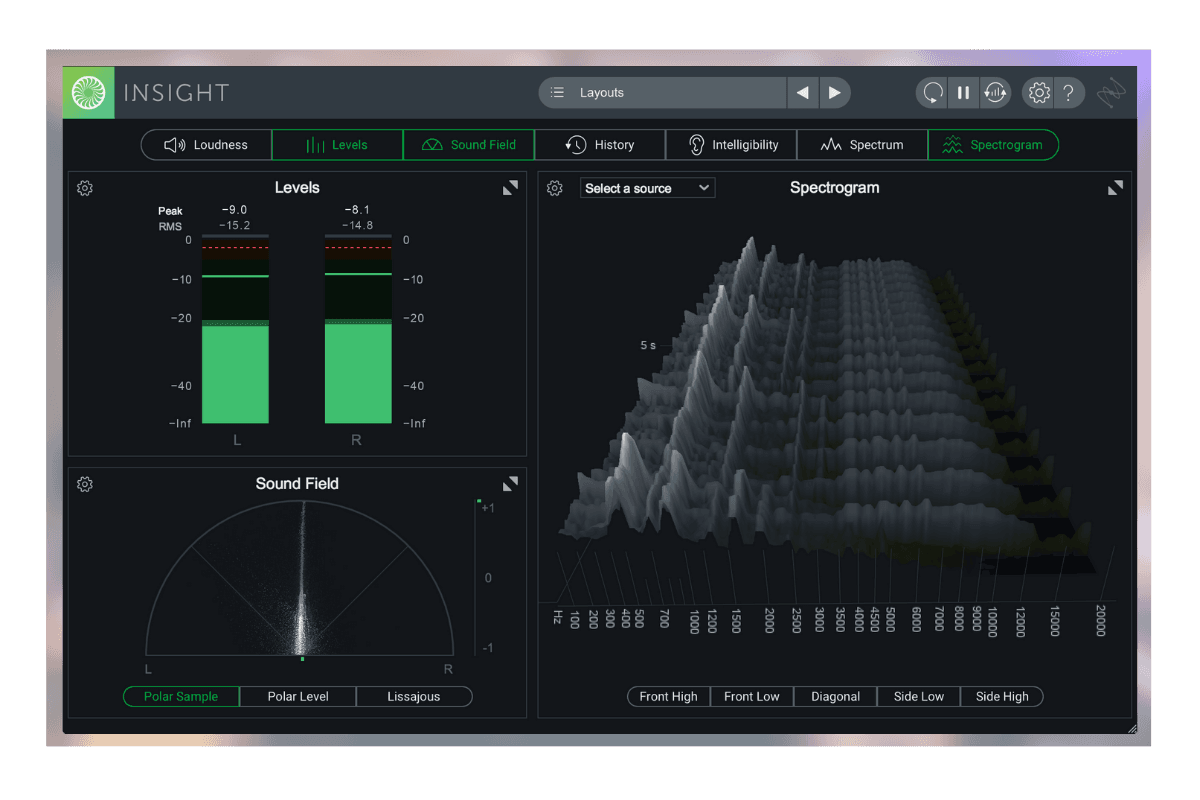Screen dimensions: 1200x800
Task: Toggle the Loudness module
Action: click(x=206, y=145)
